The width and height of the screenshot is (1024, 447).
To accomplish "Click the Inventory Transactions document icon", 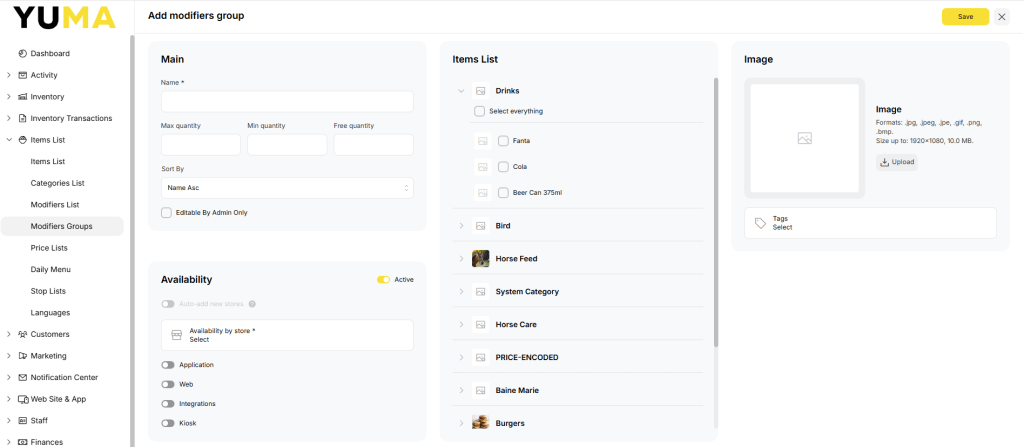I will tap(22, 118).
